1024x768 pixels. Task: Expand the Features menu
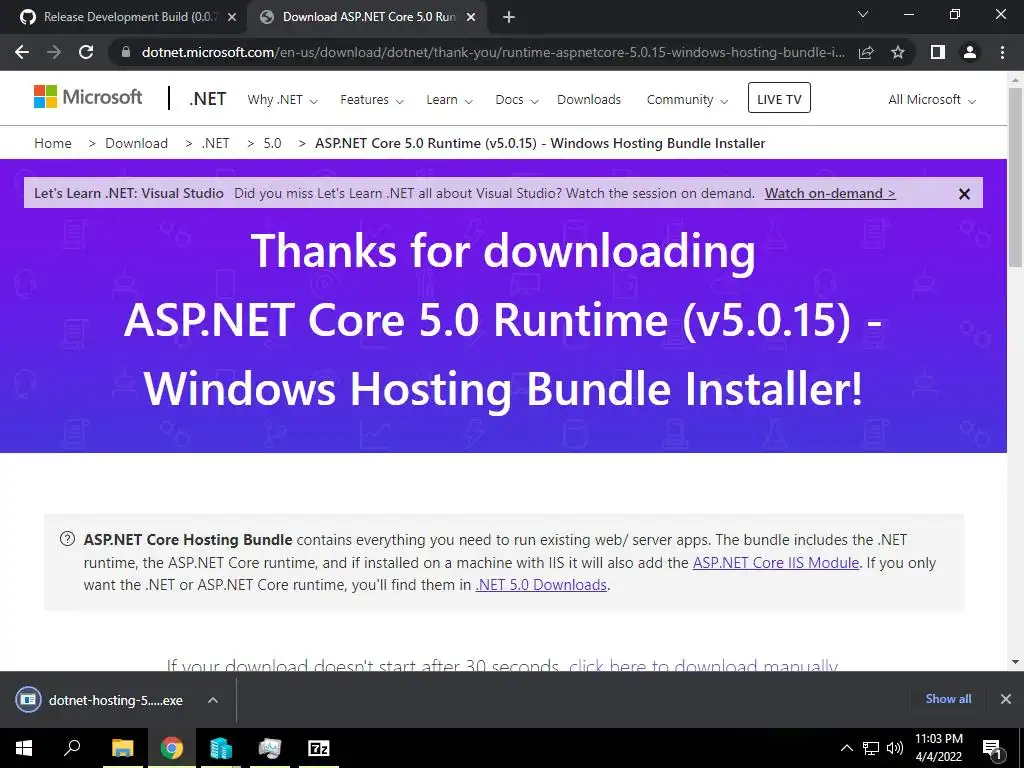(372, 99)
